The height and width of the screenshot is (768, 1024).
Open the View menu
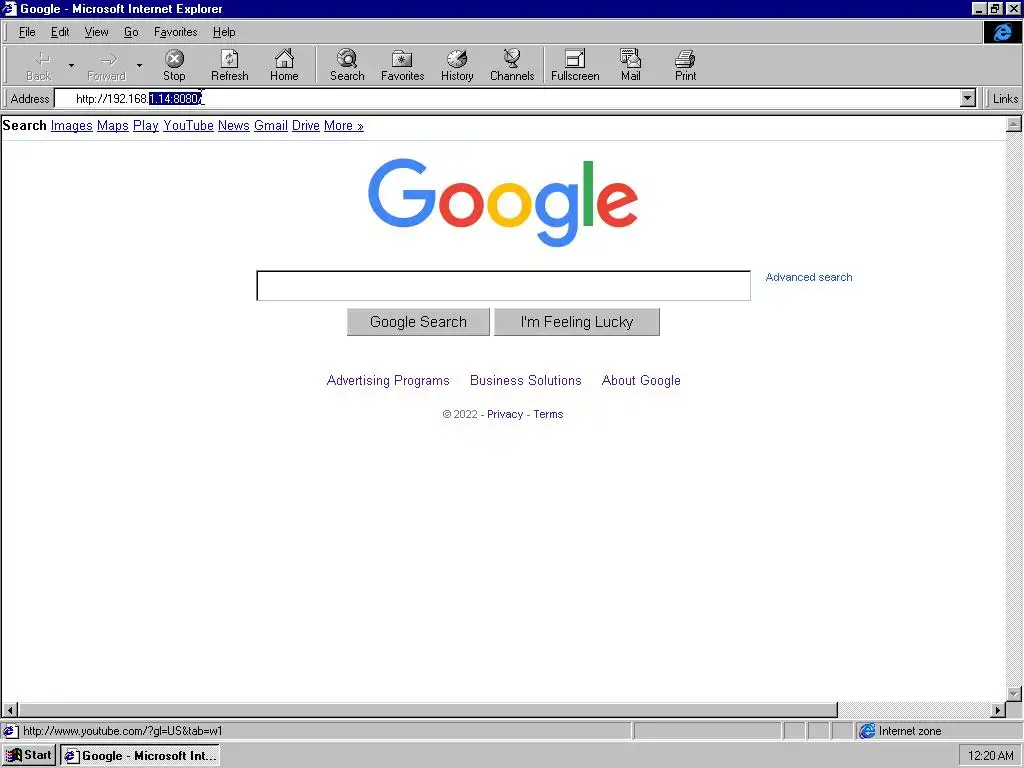click(x=97, y=32)
